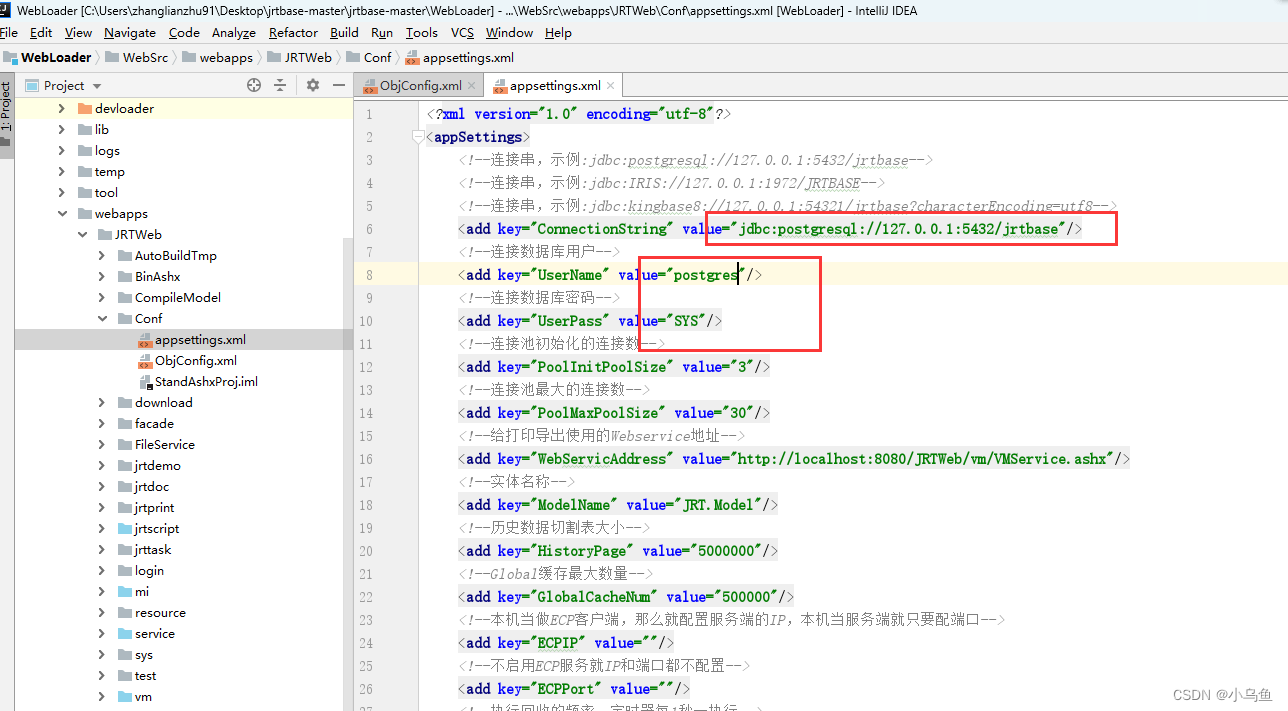Screen dimensions: 1288x711
Task: Open the File menu
Action: tap(9, 33)
